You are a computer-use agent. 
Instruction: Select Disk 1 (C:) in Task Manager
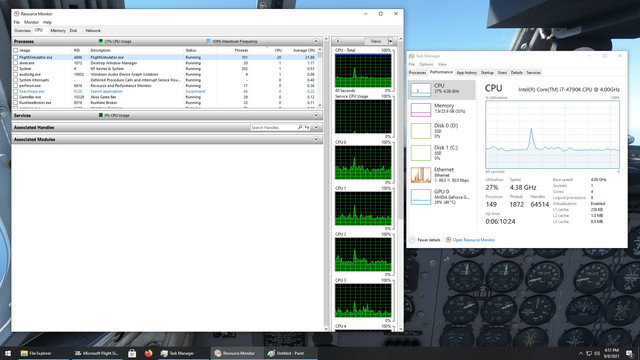point(442,153)
